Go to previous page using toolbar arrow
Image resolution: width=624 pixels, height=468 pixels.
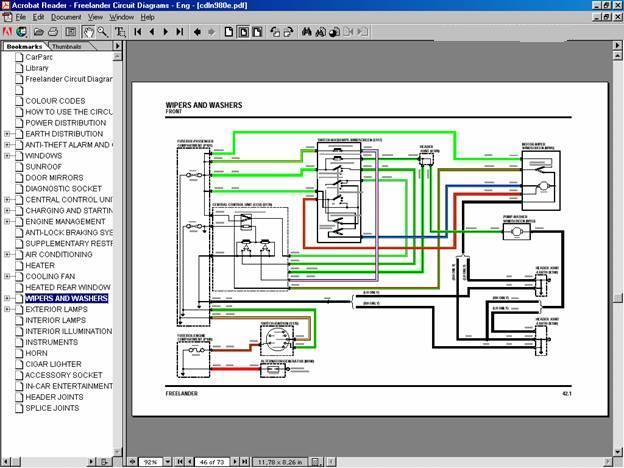[x=152, y=32]
